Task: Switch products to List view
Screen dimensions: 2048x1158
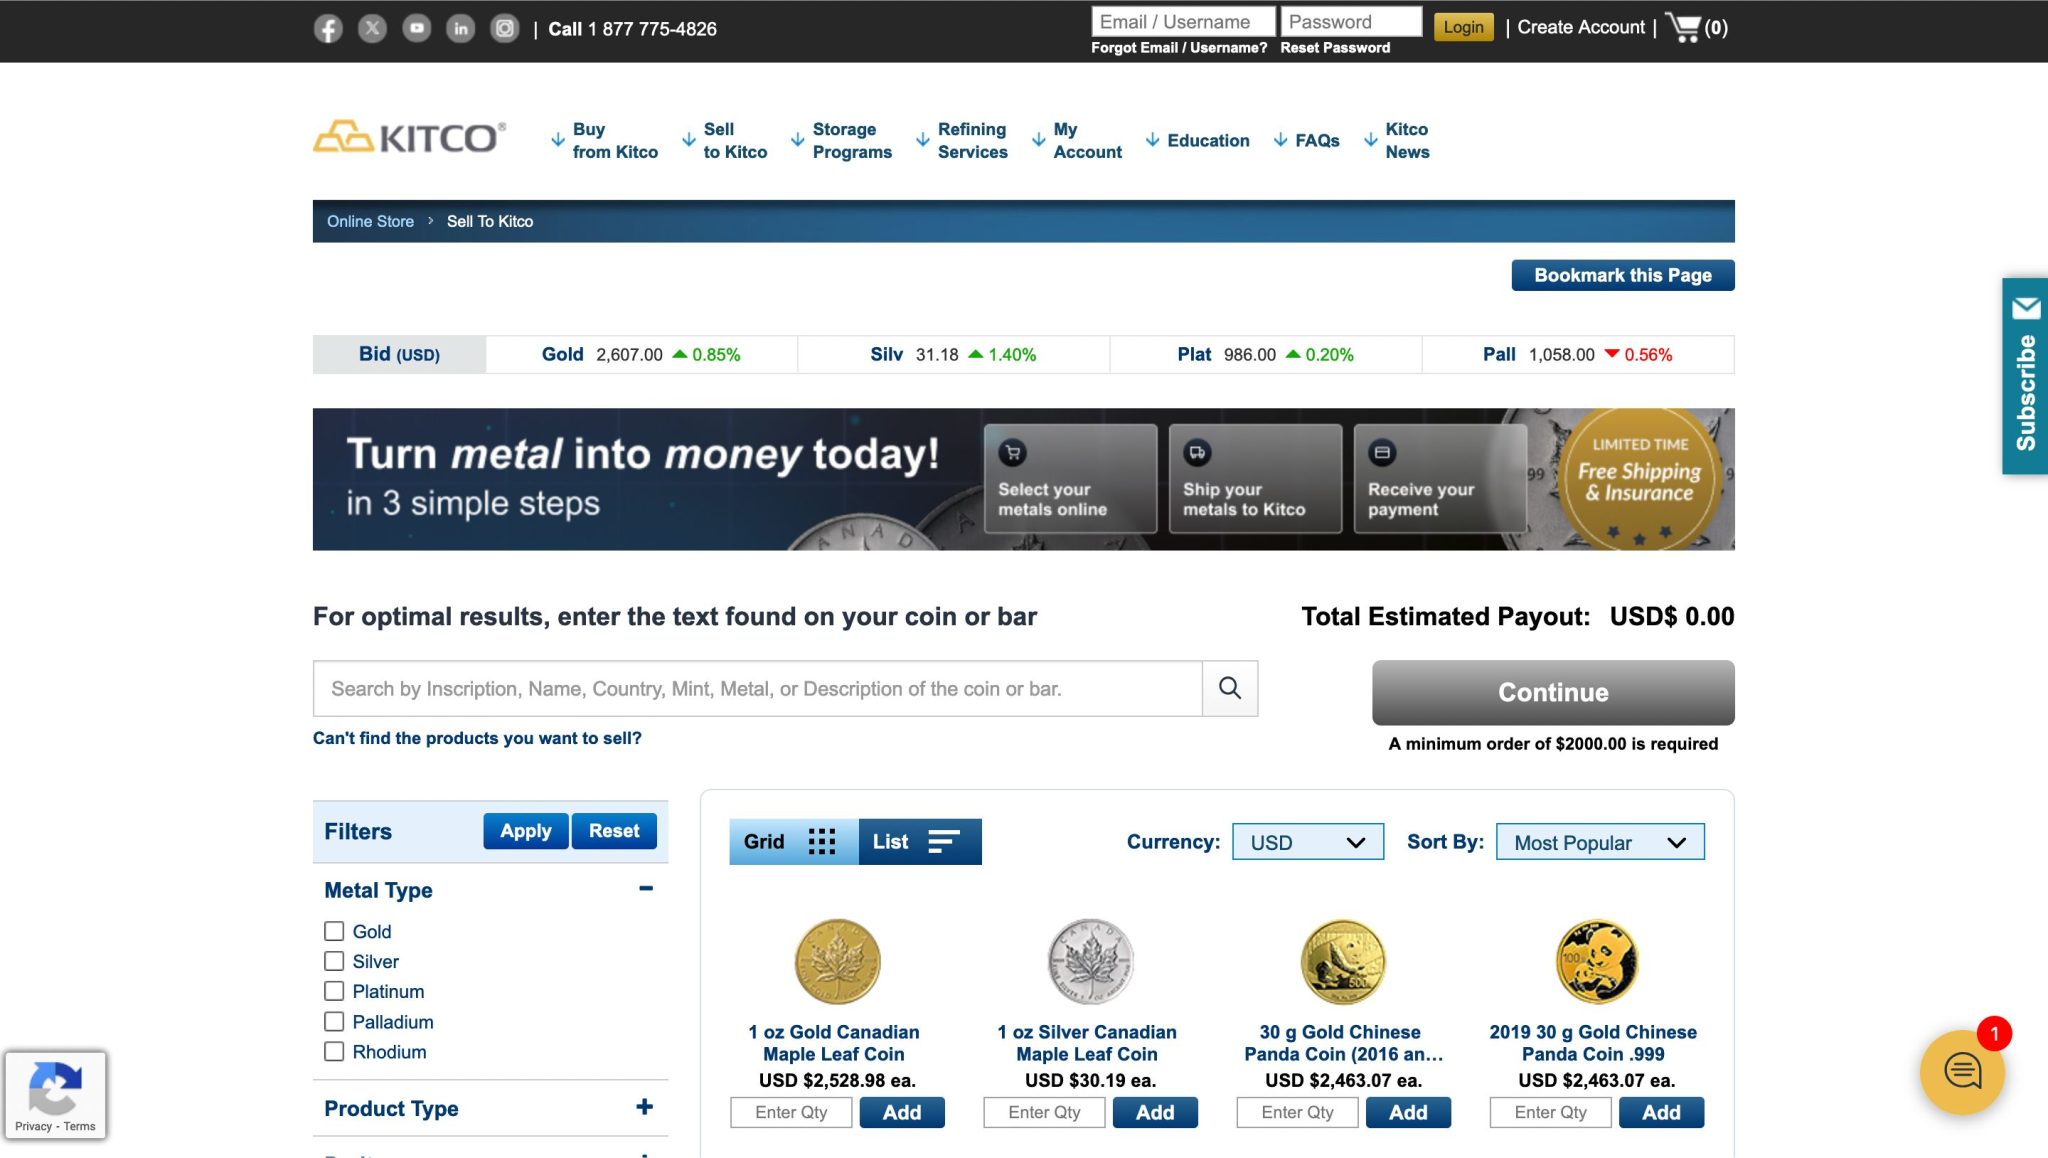Action: tap(918, 841)
